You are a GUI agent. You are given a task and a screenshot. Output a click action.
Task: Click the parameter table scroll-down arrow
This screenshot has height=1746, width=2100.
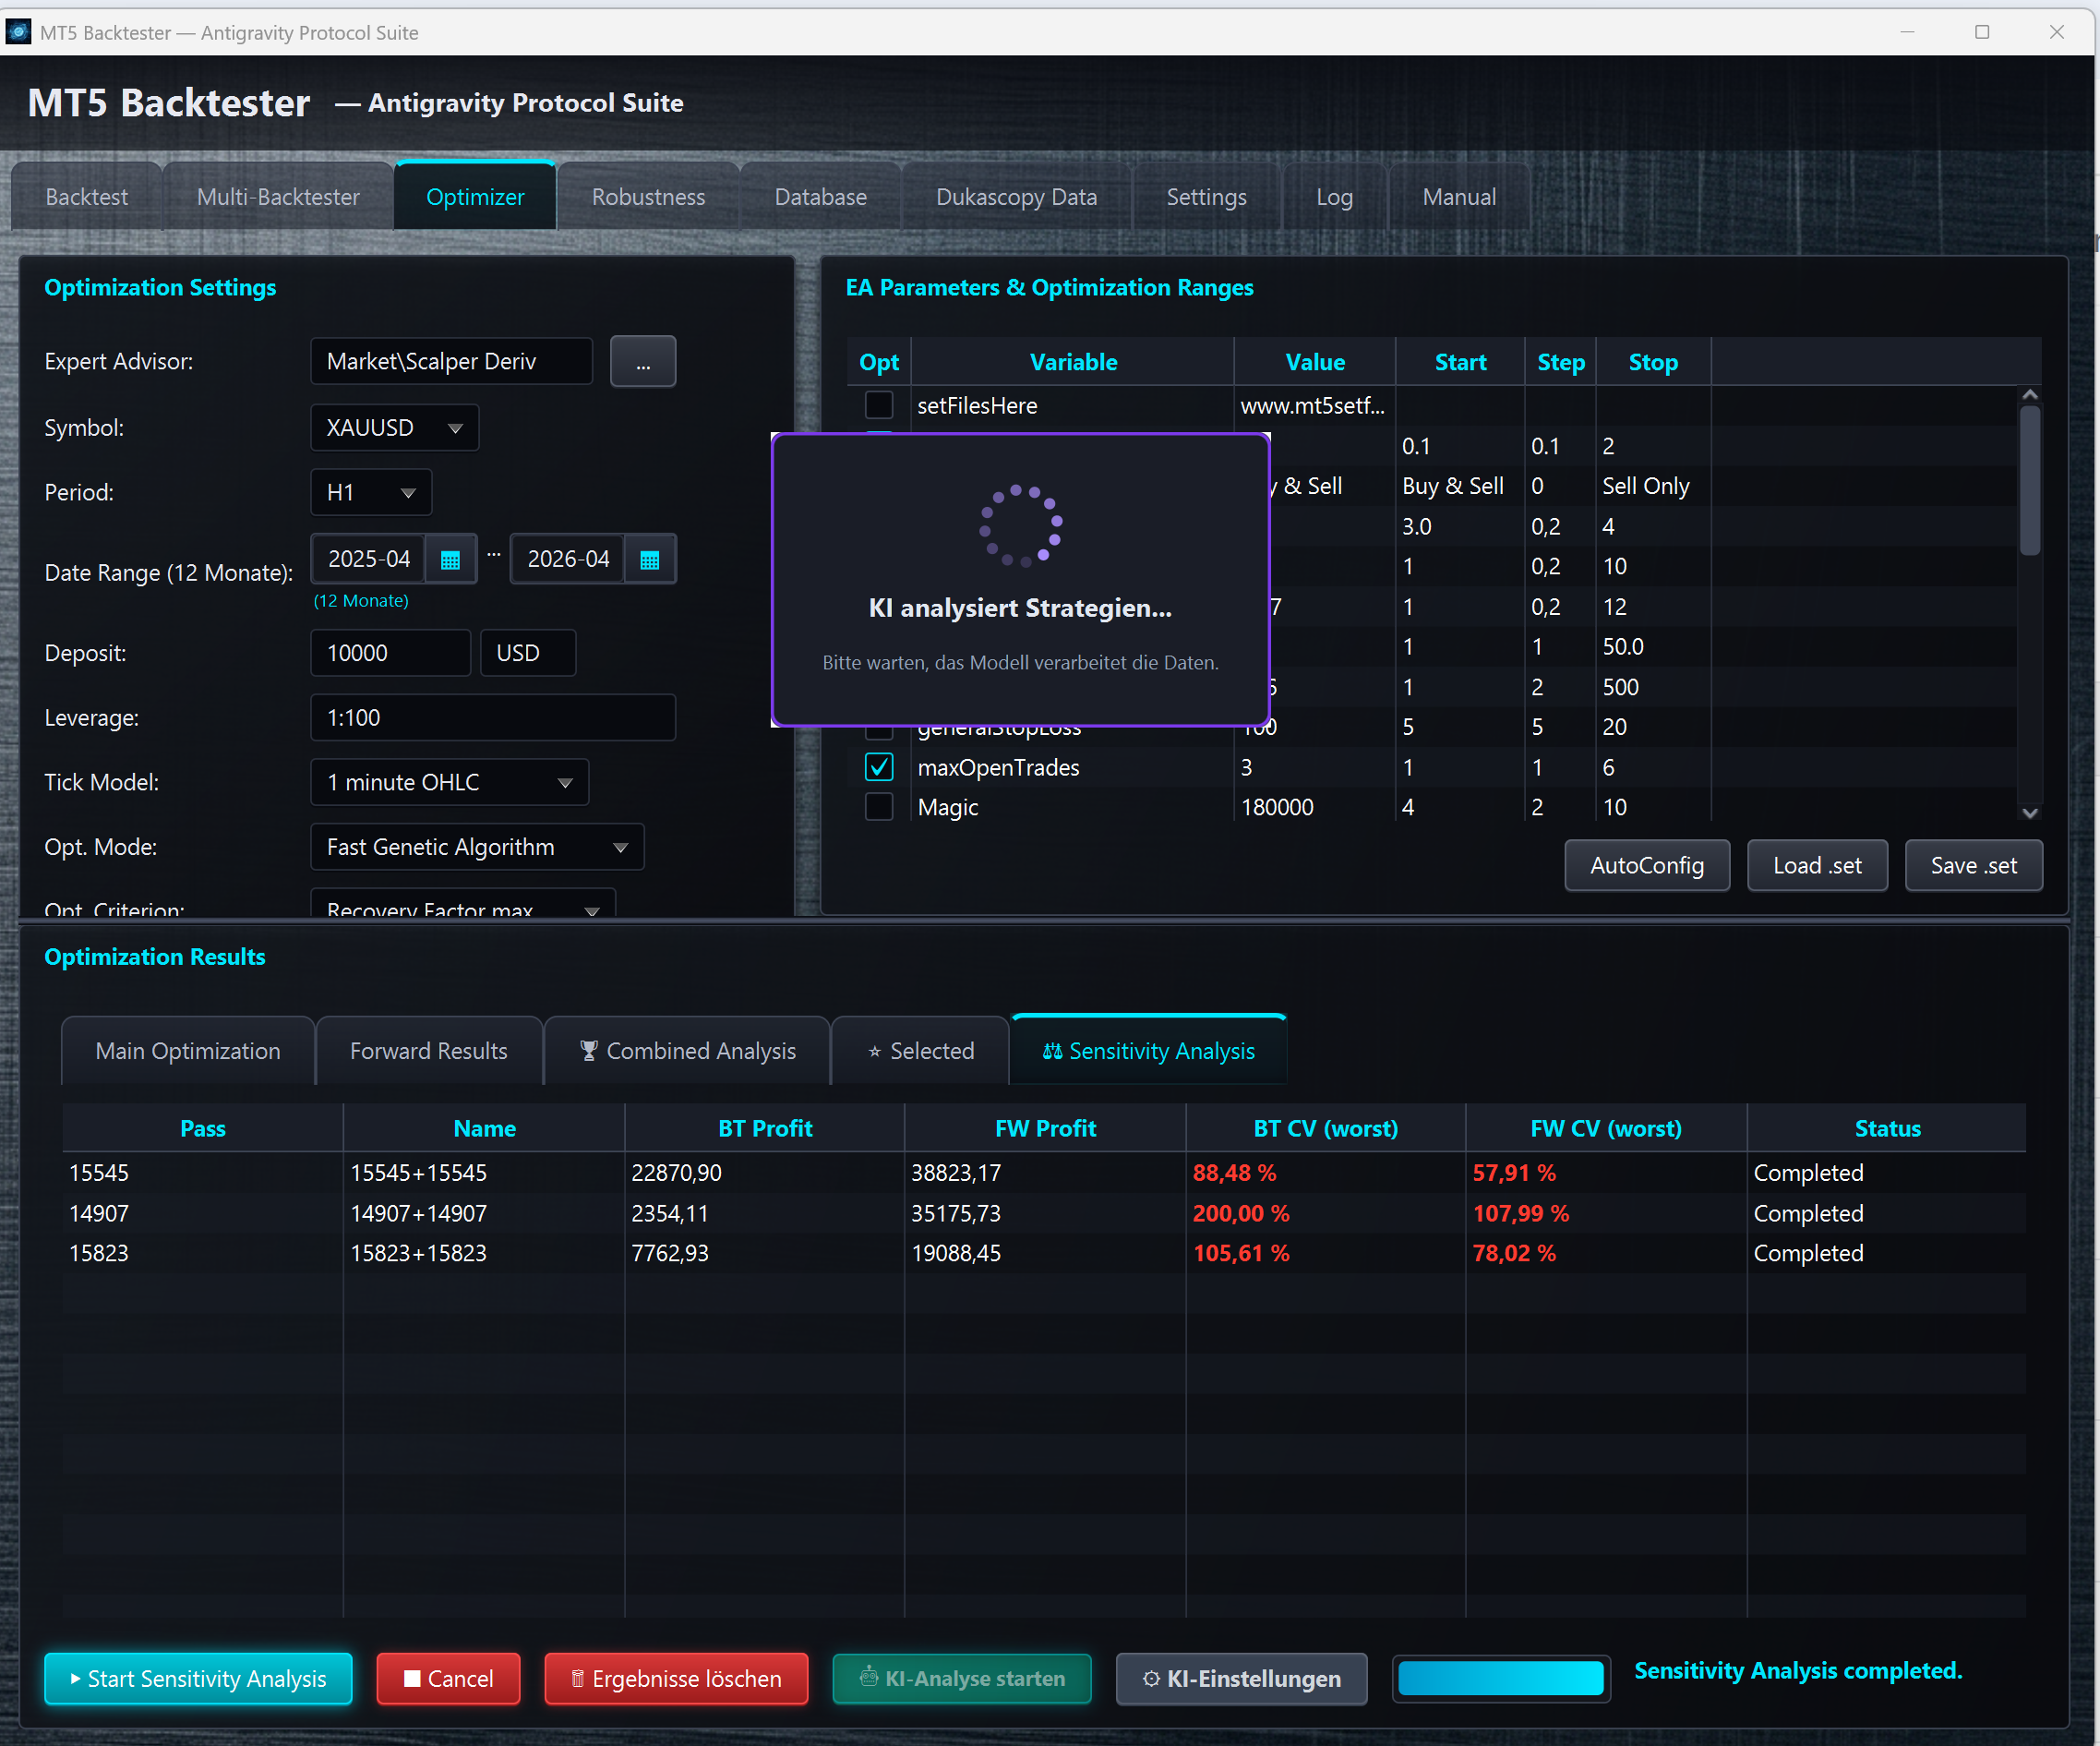tap(2029, 813)
